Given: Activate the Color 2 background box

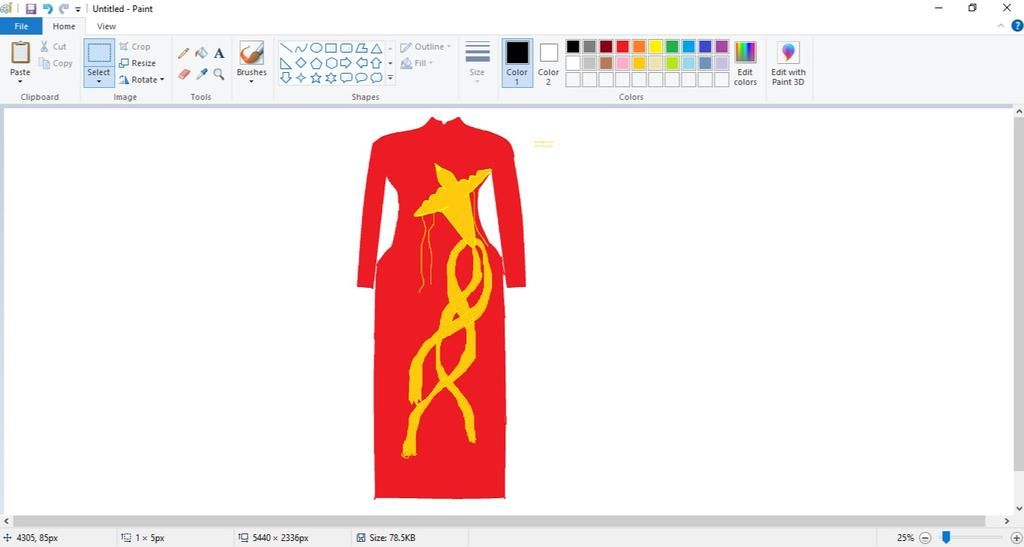Looking at the screenshot, I should 549,63.
